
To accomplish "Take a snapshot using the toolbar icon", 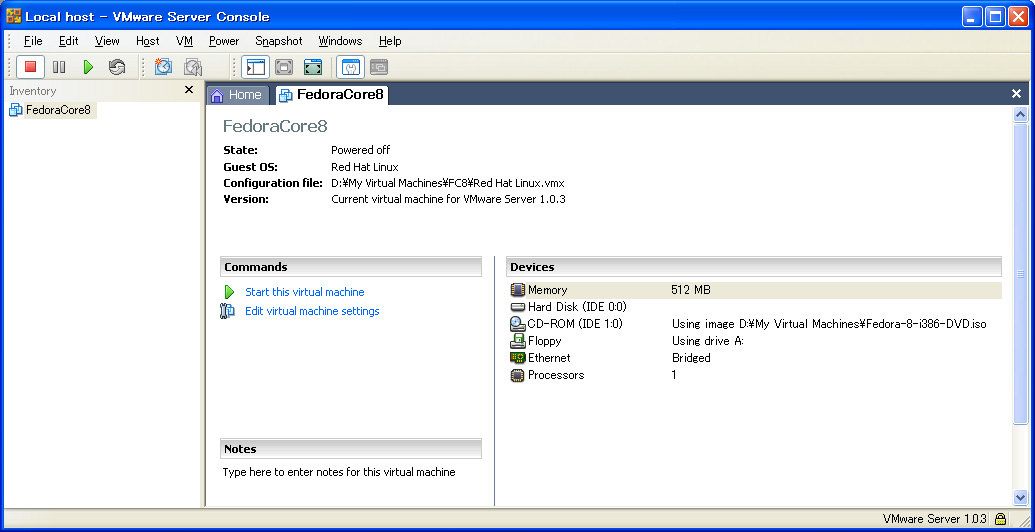I will point(163,67).
